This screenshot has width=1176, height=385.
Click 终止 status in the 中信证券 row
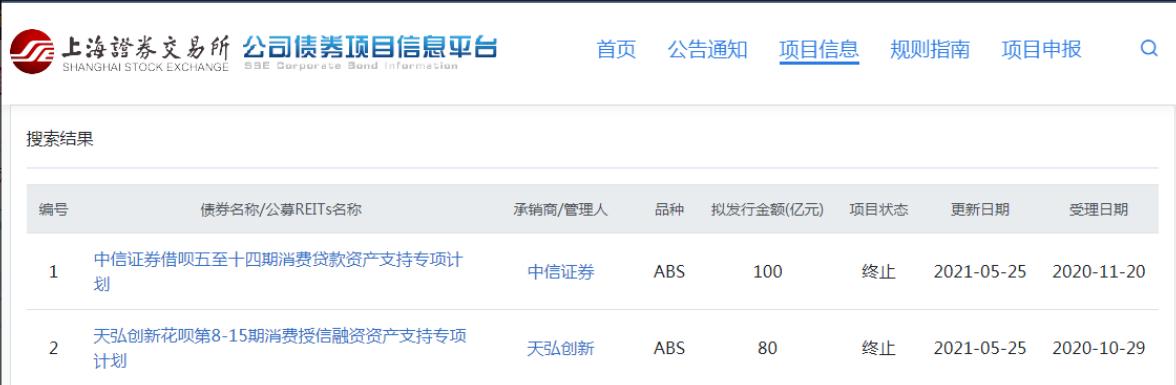pos(878,272)
